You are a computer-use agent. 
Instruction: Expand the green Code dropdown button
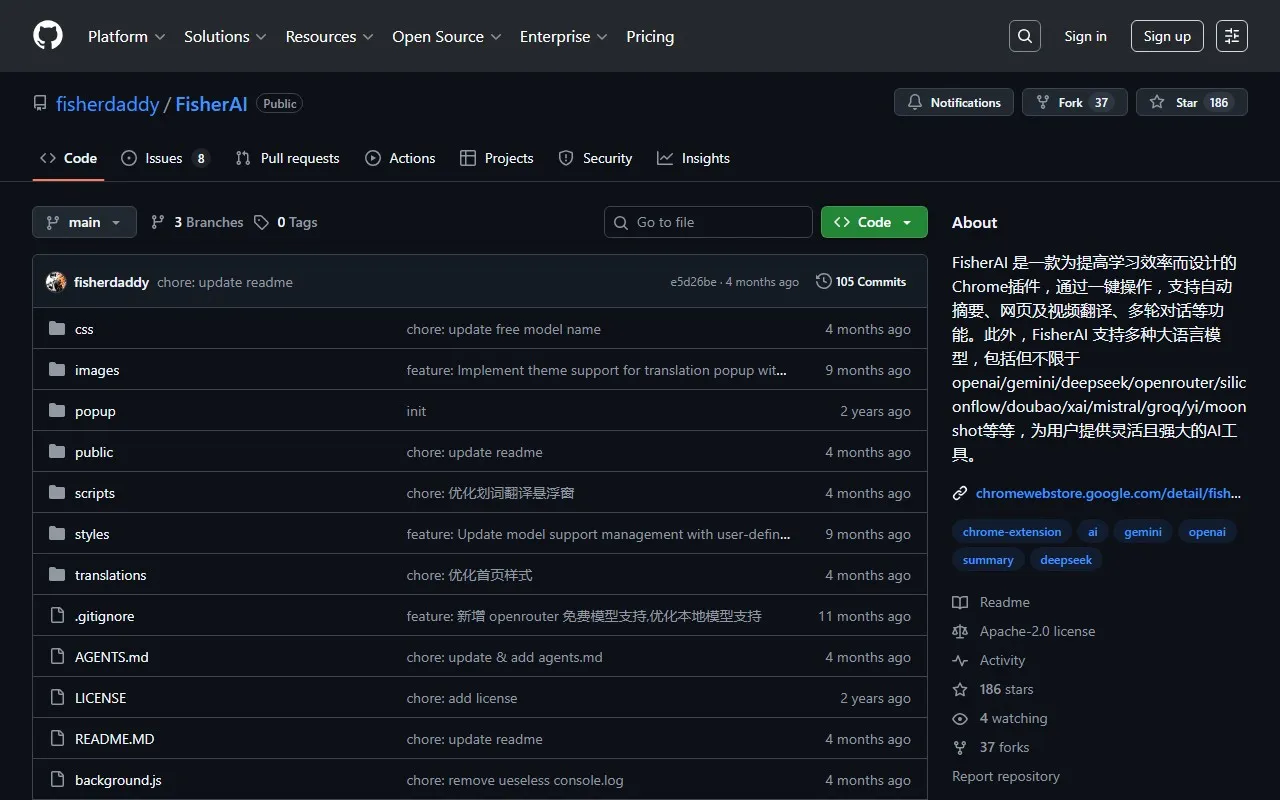point(873,222)
